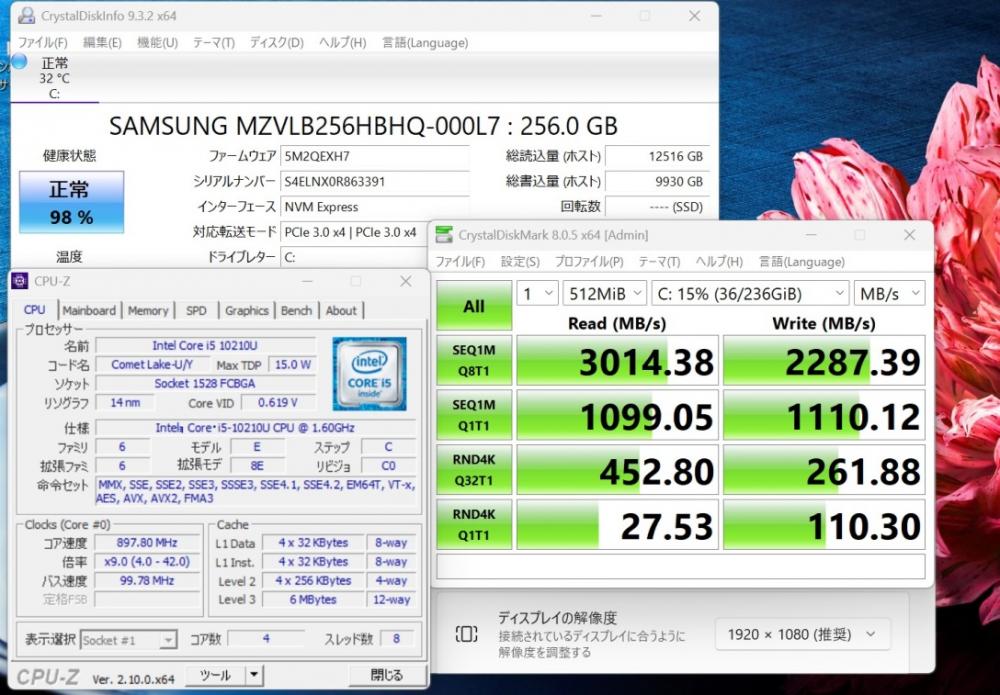The width and height of the screenshot is (1000, 695).
Task: Open ファイル(F) menu in CrystalDiskMark
Action: [x=460, y=262]
